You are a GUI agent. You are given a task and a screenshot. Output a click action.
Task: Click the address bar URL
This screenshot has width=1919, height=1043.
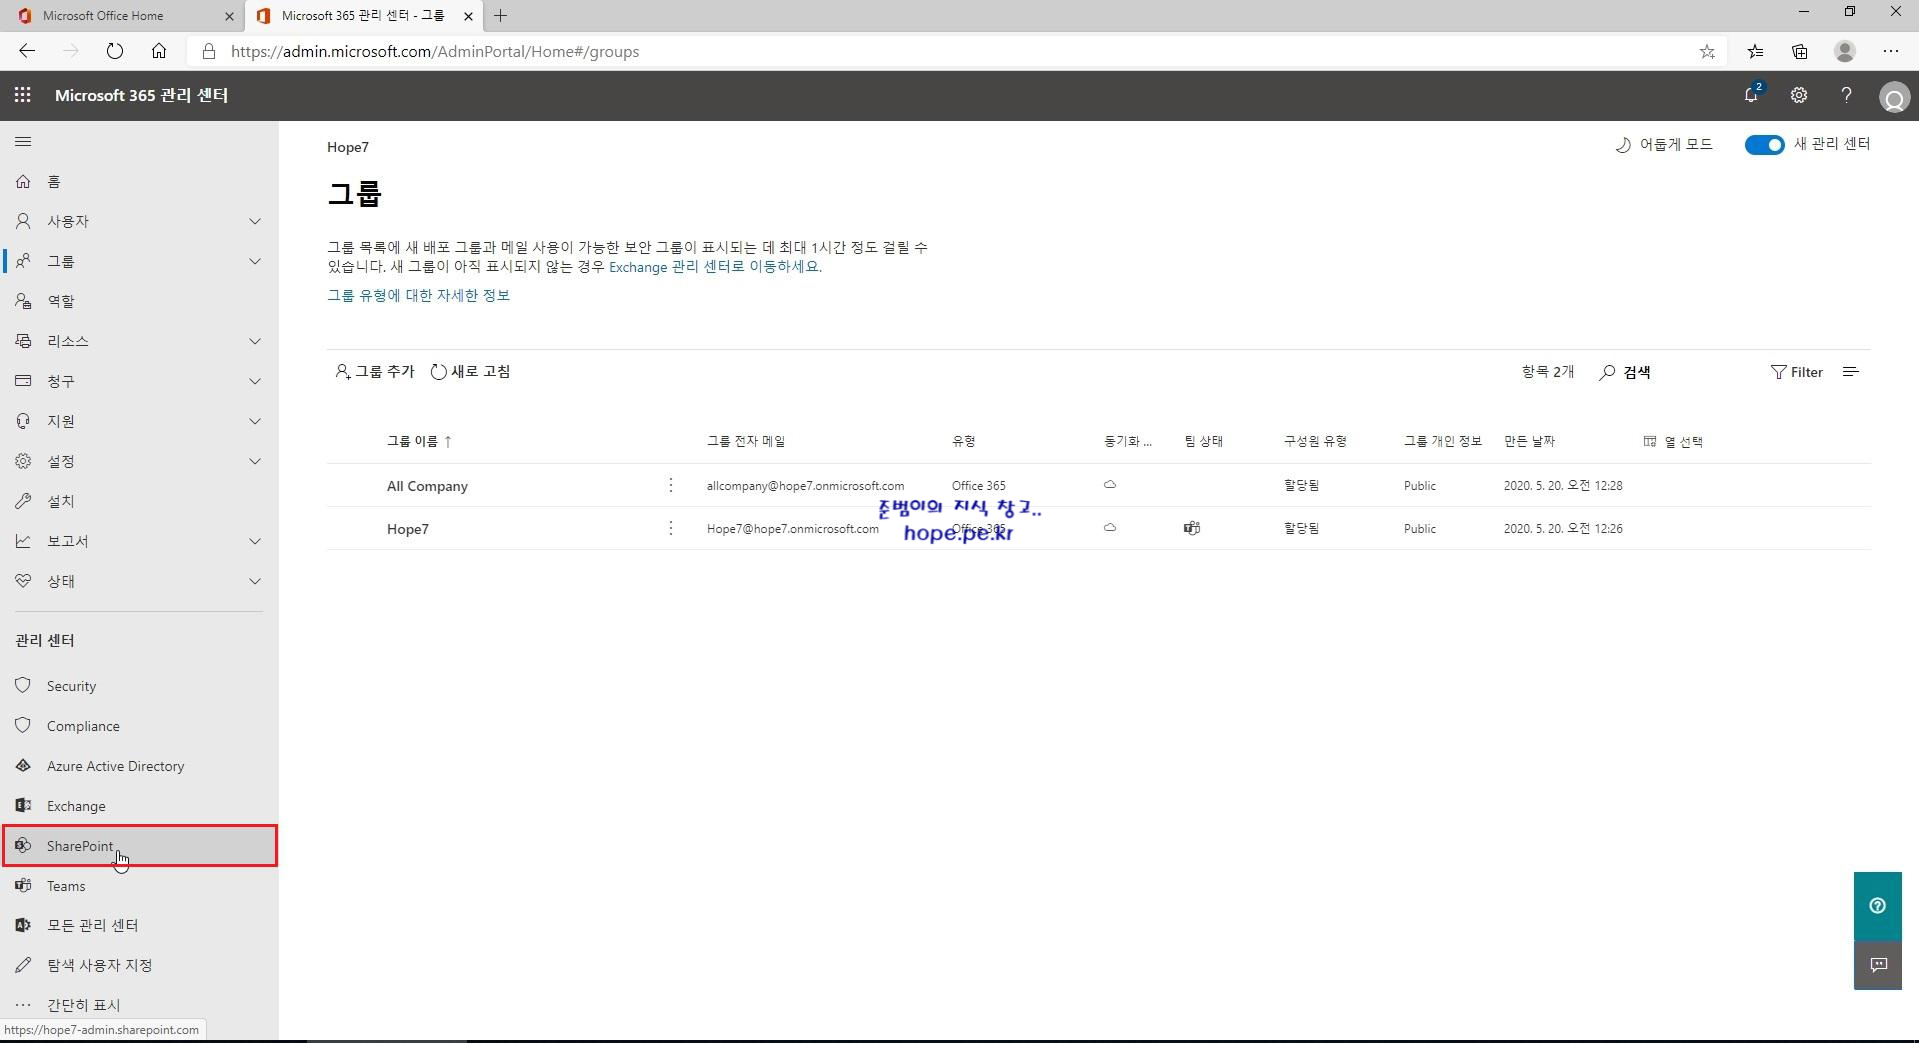(435, 52)
